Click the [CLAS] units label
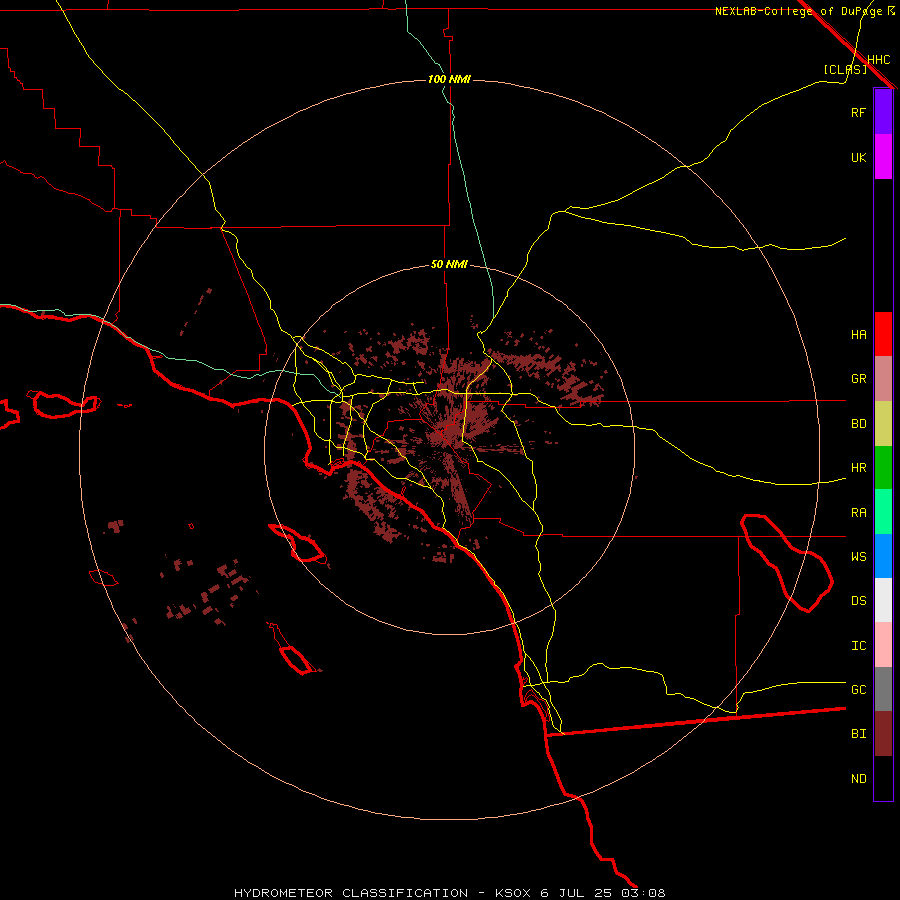The image size is (900, 900). [845, 69]
